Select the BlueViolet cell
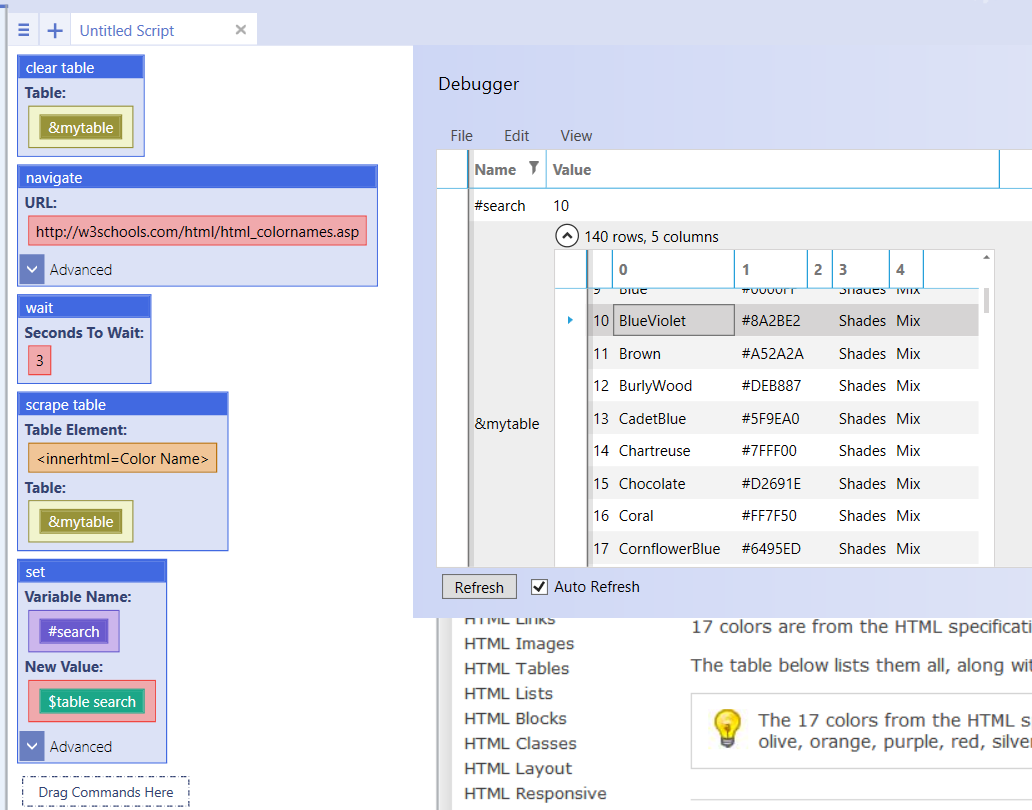This screenshot has height=810, width=1032. (673, 320)
